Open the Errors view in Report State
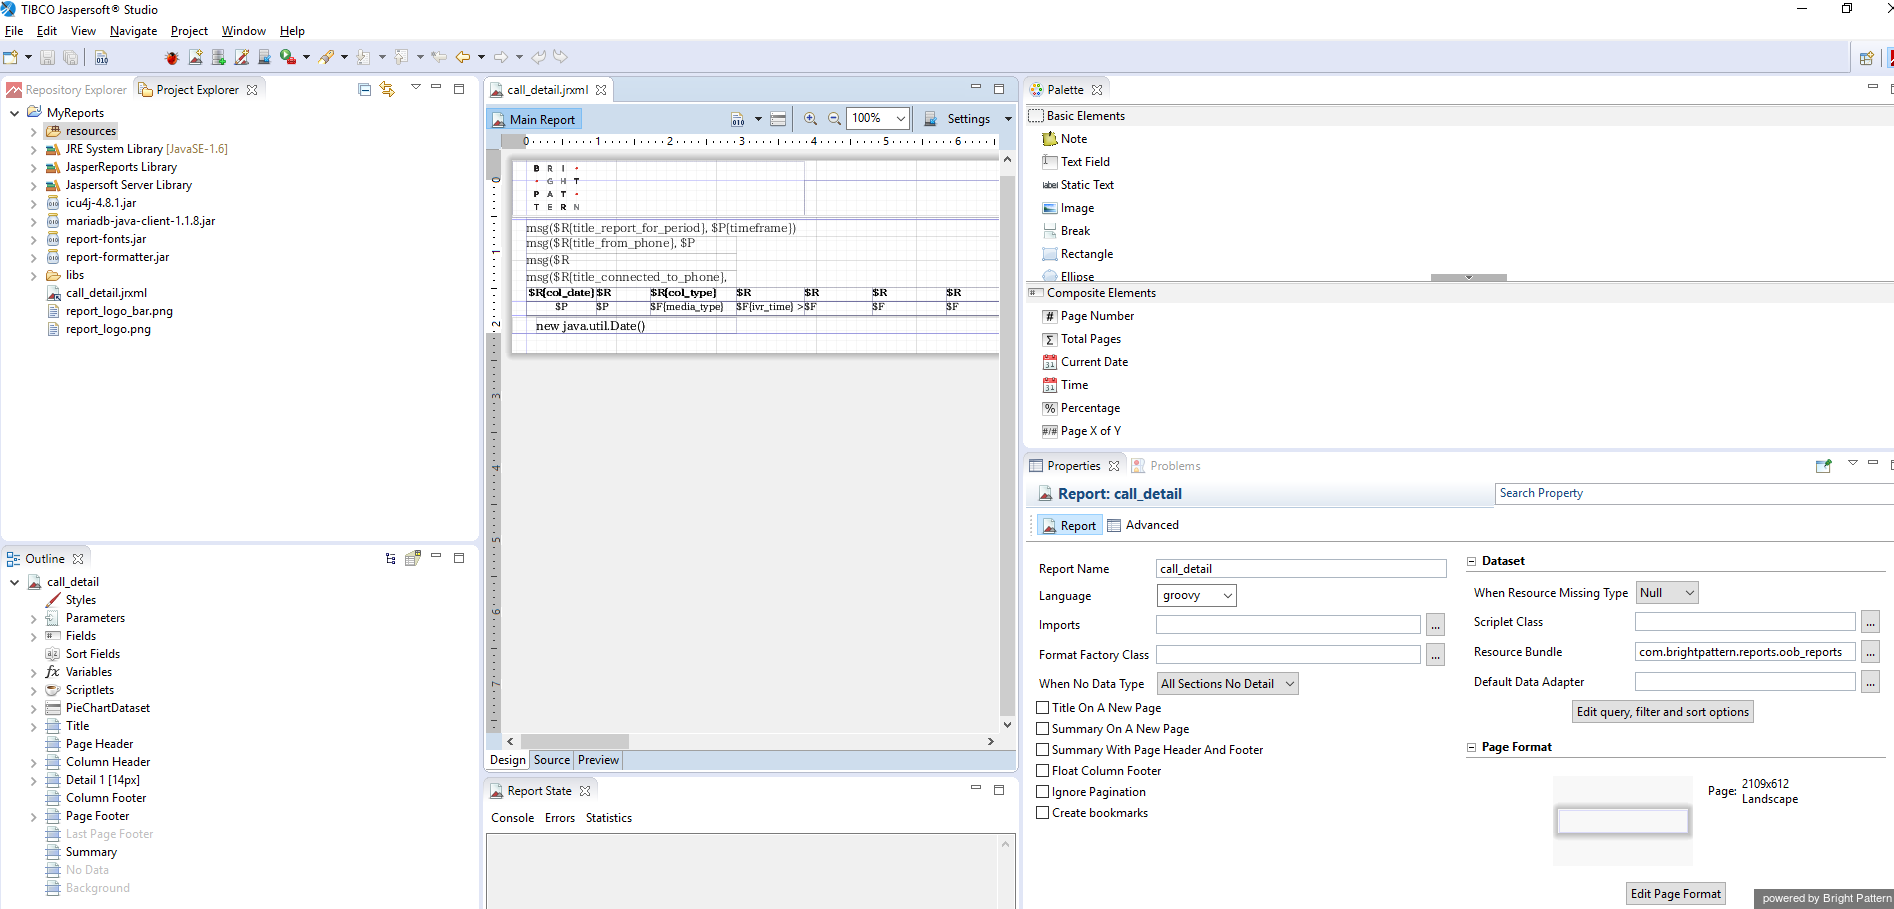Screen dimensions: 1894x909 pos(560,818)
